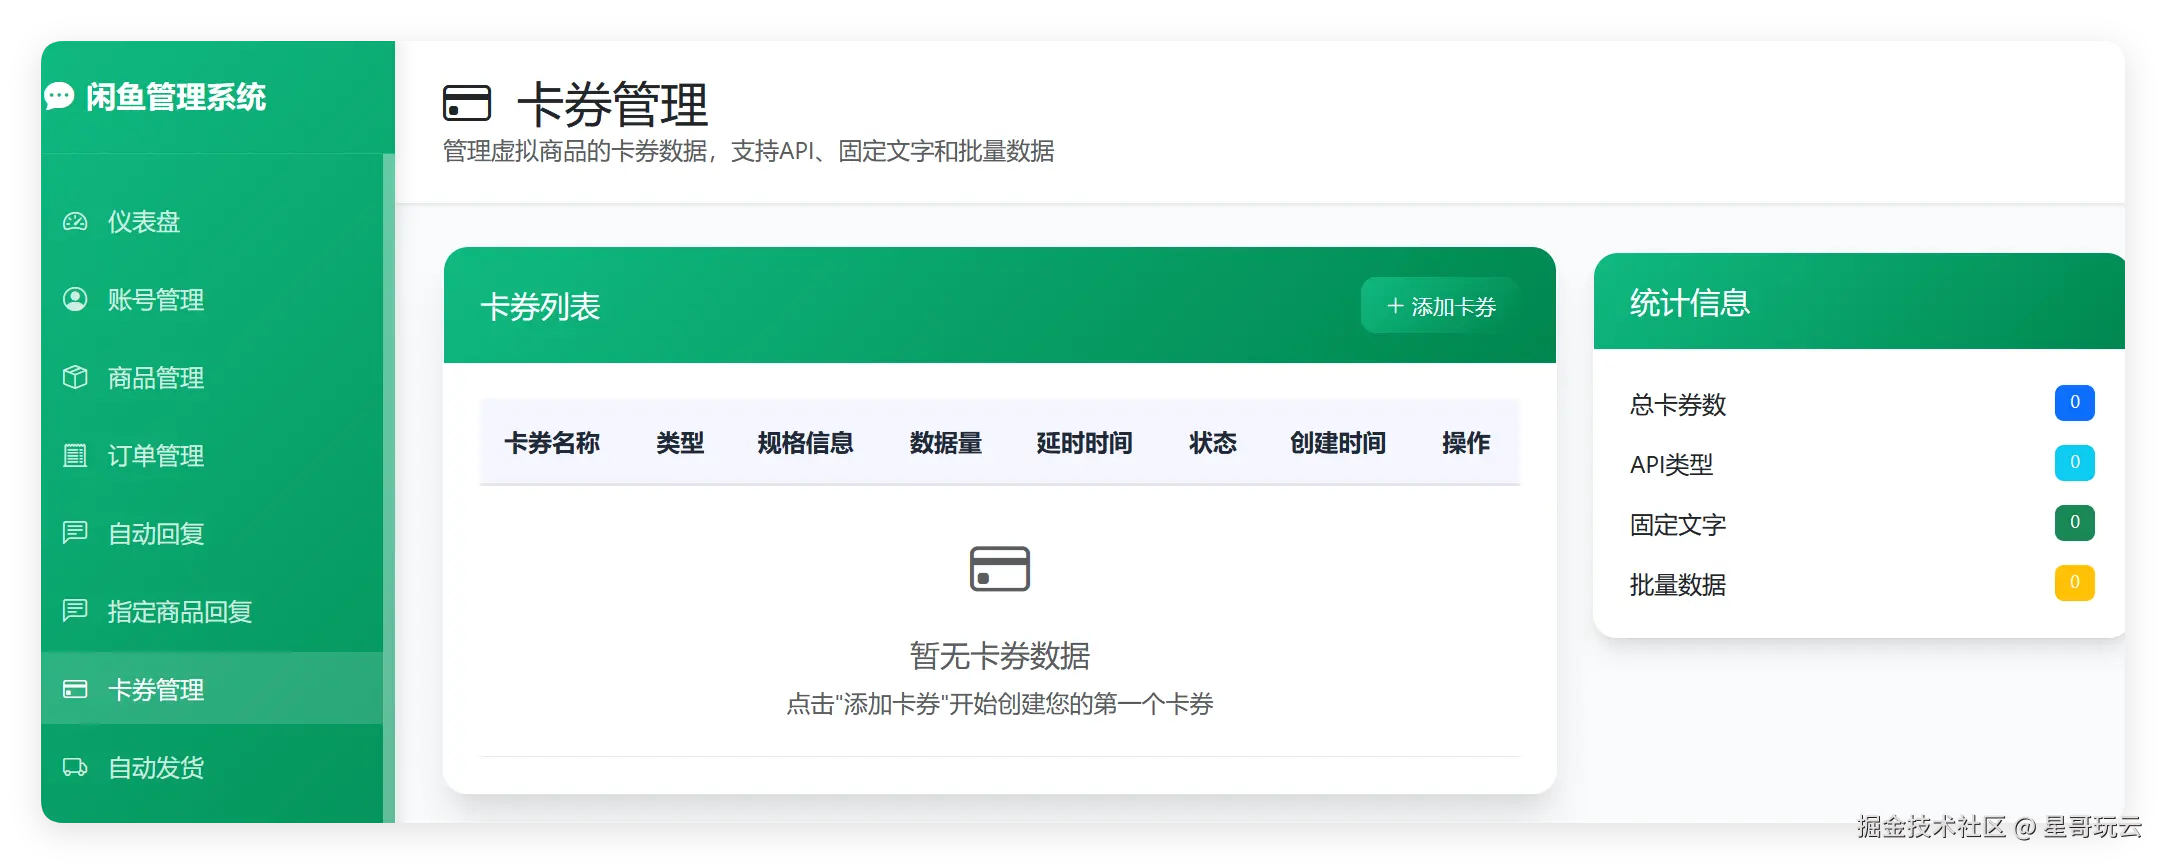The height and width of the screenshot is (864, 2166).
Task: Click the 指定商品回复 message icon
Action: 75,611
